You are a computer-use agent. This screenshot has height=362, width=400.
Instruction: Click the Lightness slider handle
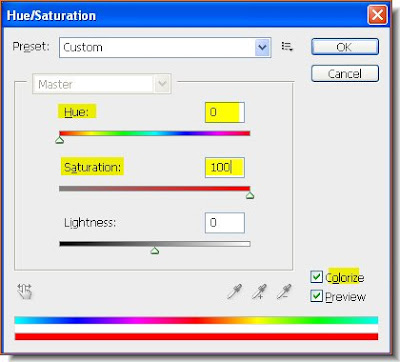click(x=154, y=250)
